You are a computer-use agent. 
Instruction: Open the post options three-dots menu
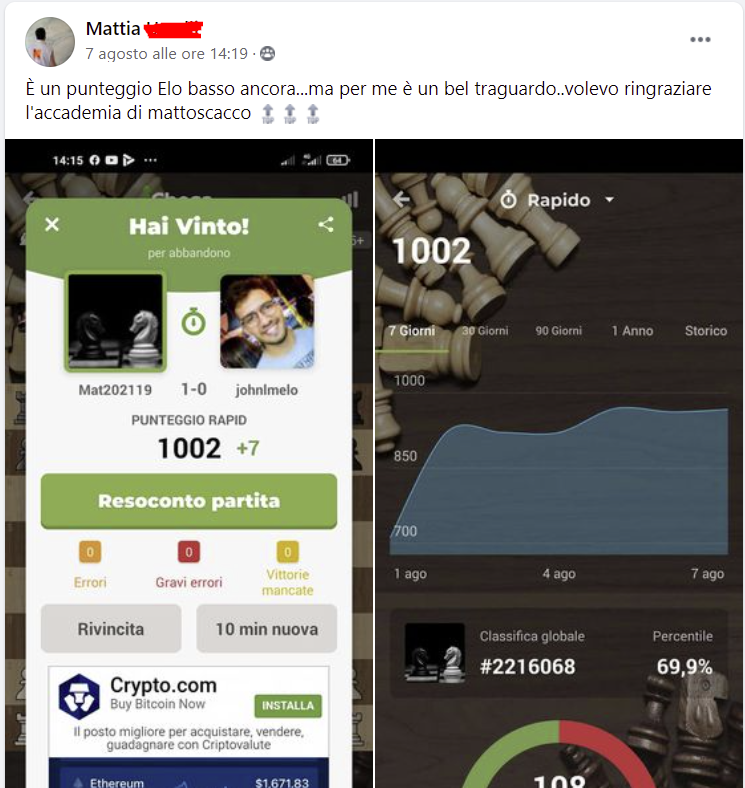coord(700,40)
